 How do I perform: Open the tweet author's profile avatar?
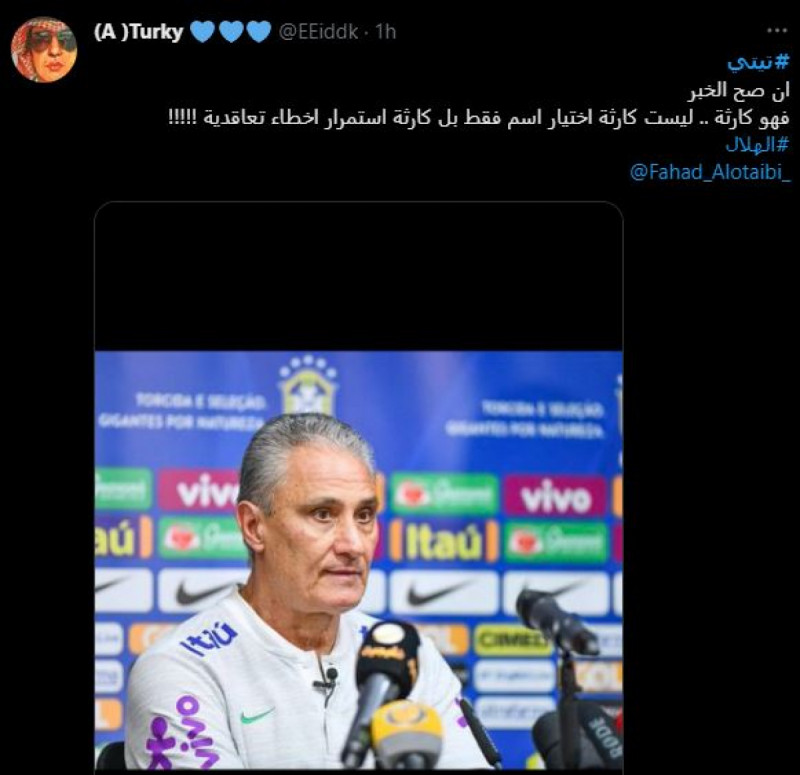click(44, 49)
